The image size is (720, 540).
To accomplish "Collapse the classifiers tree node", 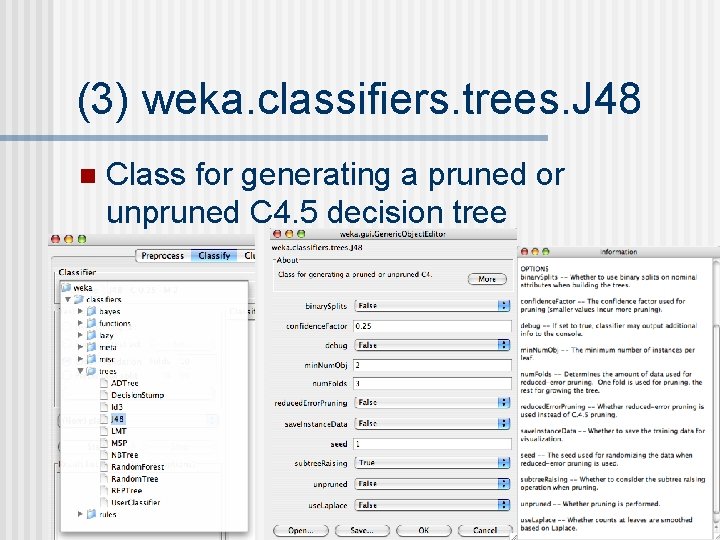I will click(x=68, y=299).
